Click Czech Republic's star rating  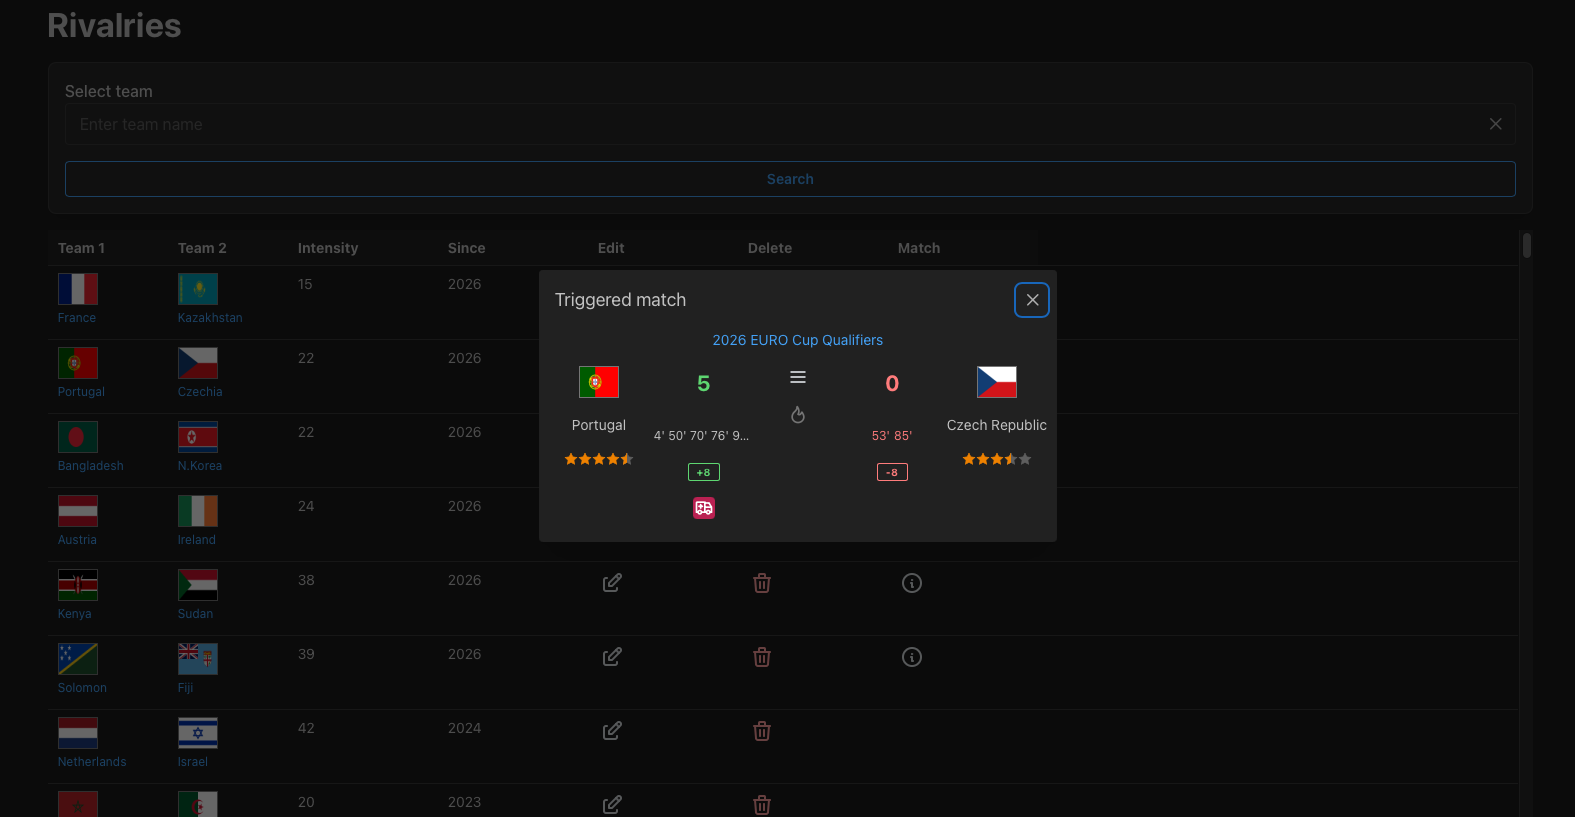997,459
